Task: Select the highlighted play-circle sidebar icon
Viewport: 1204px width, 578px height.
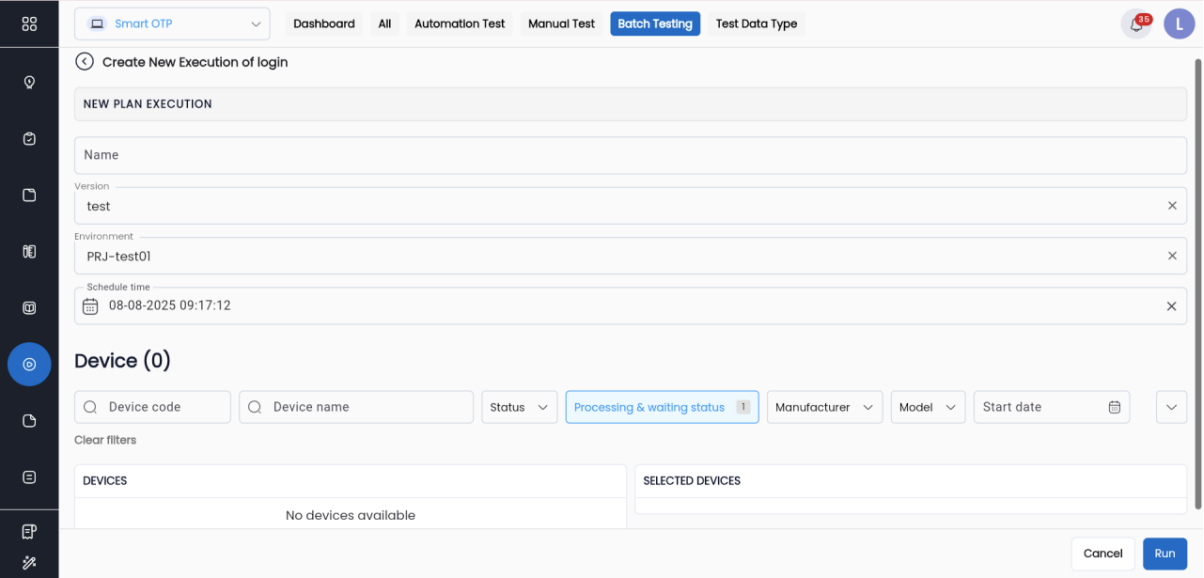Action: coord(29,364)
